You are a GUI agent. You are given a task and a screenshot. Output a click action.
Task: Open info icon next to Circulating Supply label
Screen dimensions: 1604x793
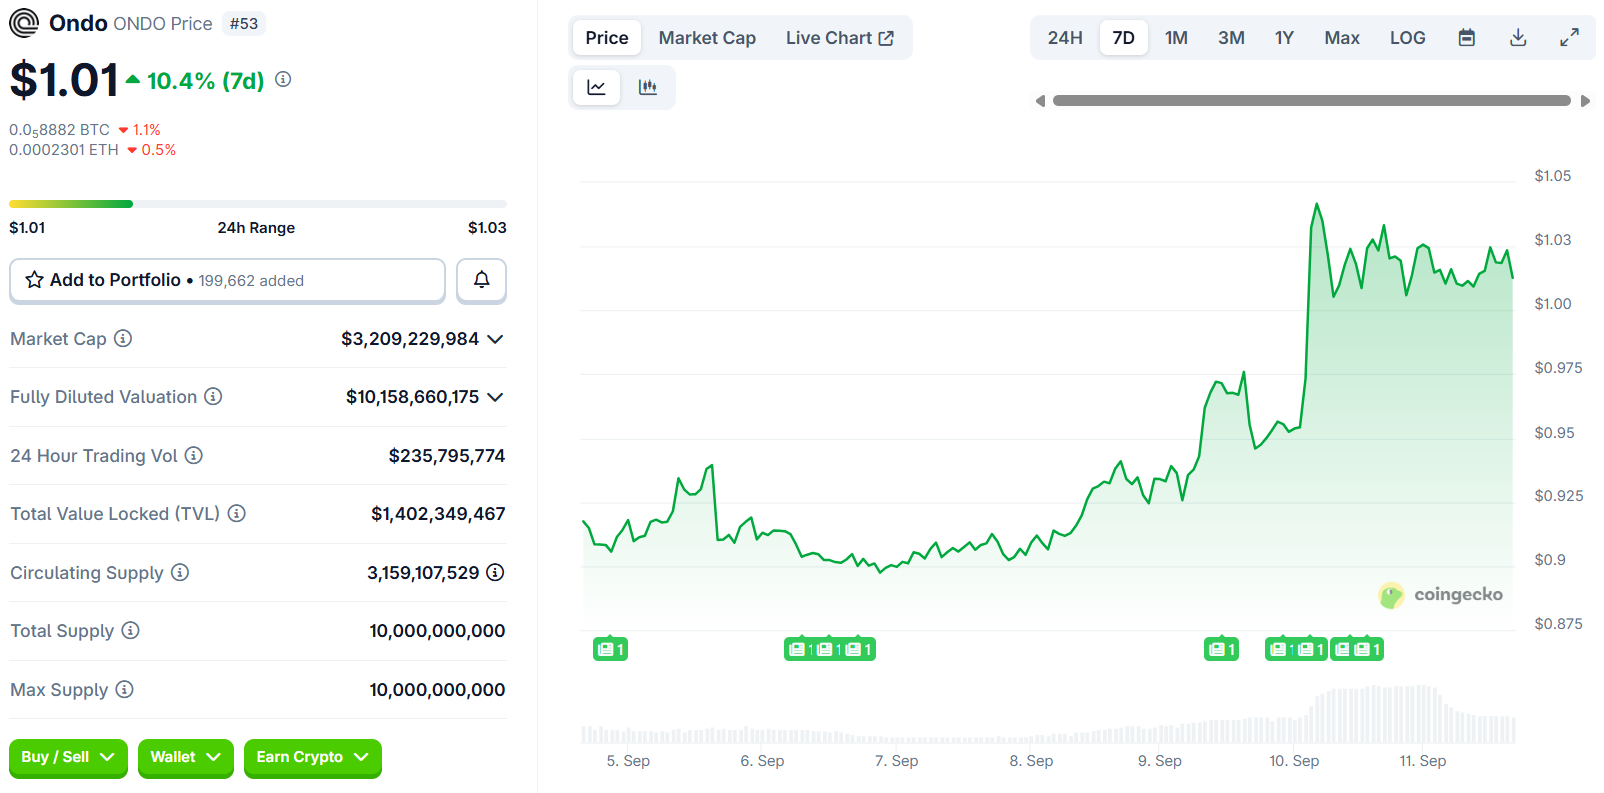180,572
